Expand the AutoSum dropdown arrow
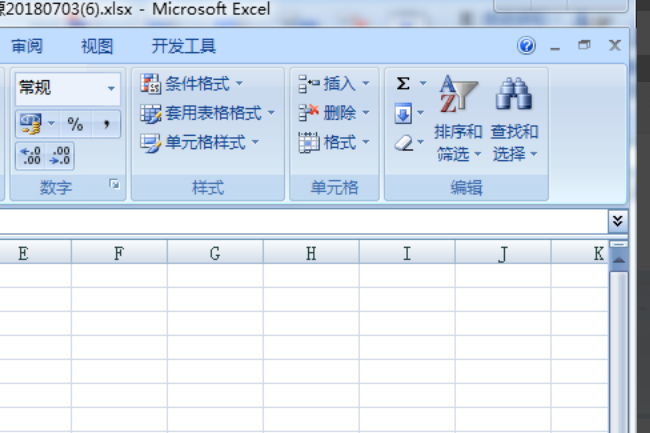 point(423,83)
